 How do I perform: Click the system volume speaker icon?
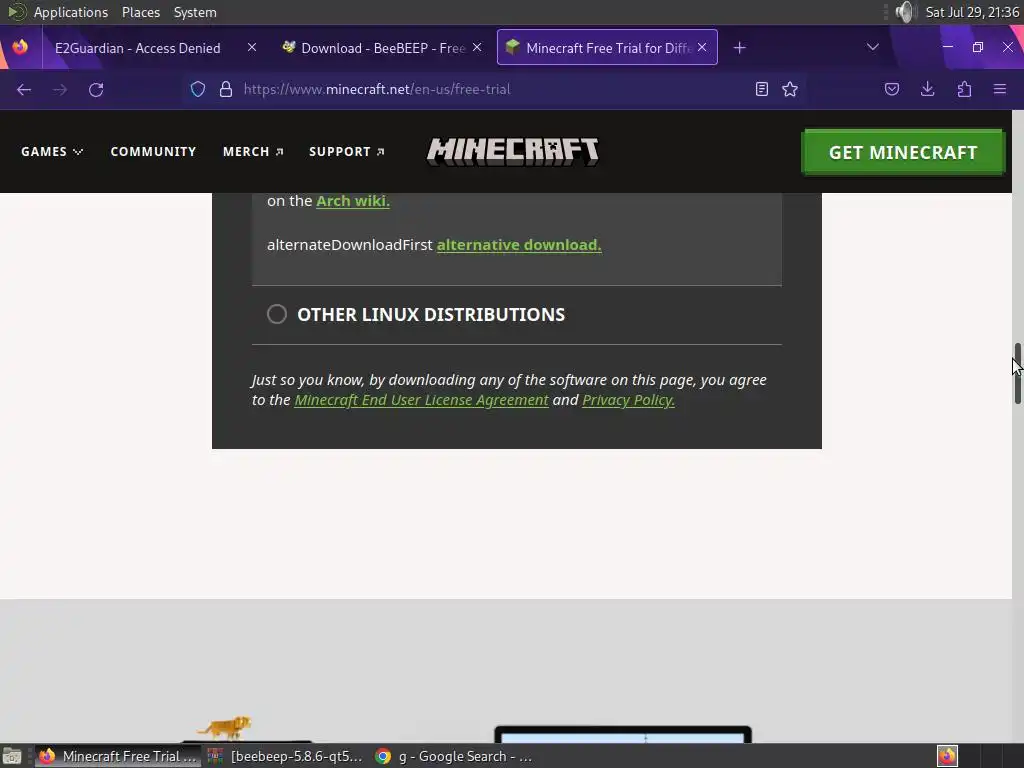pyautogui.click(x=904, y=12)
